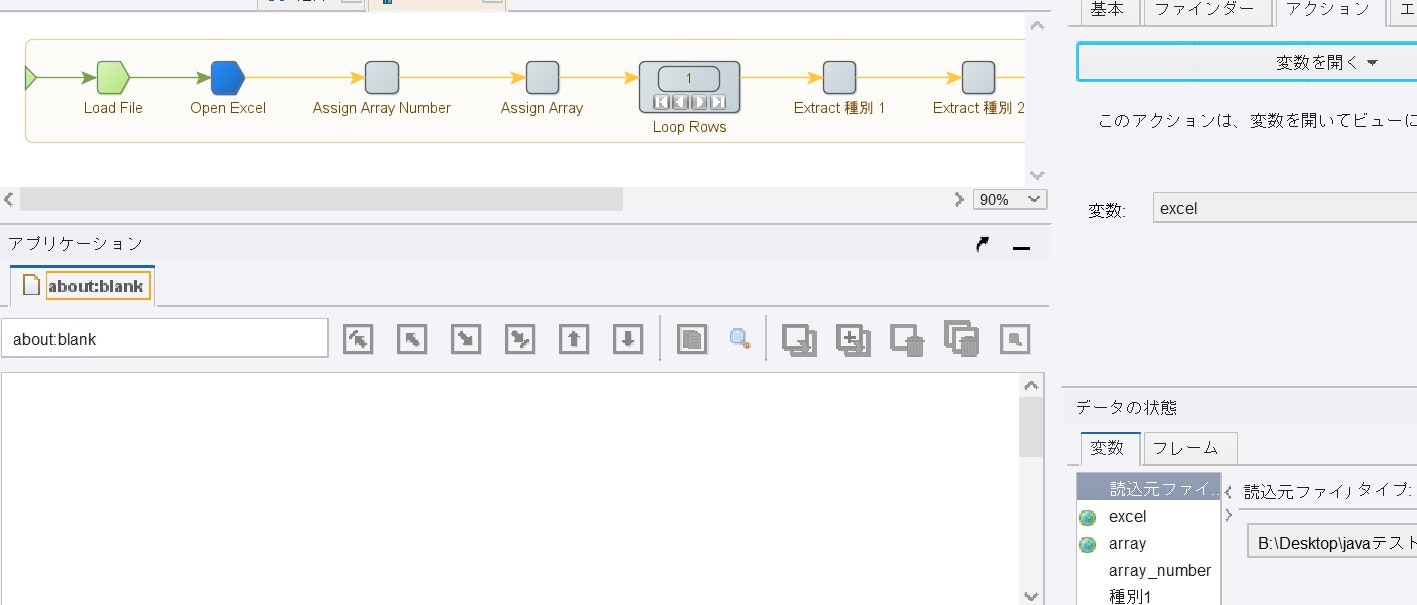Click the down-right double arrow toolbar icon
The image size is (1417, 605).
tap(520, 340)
